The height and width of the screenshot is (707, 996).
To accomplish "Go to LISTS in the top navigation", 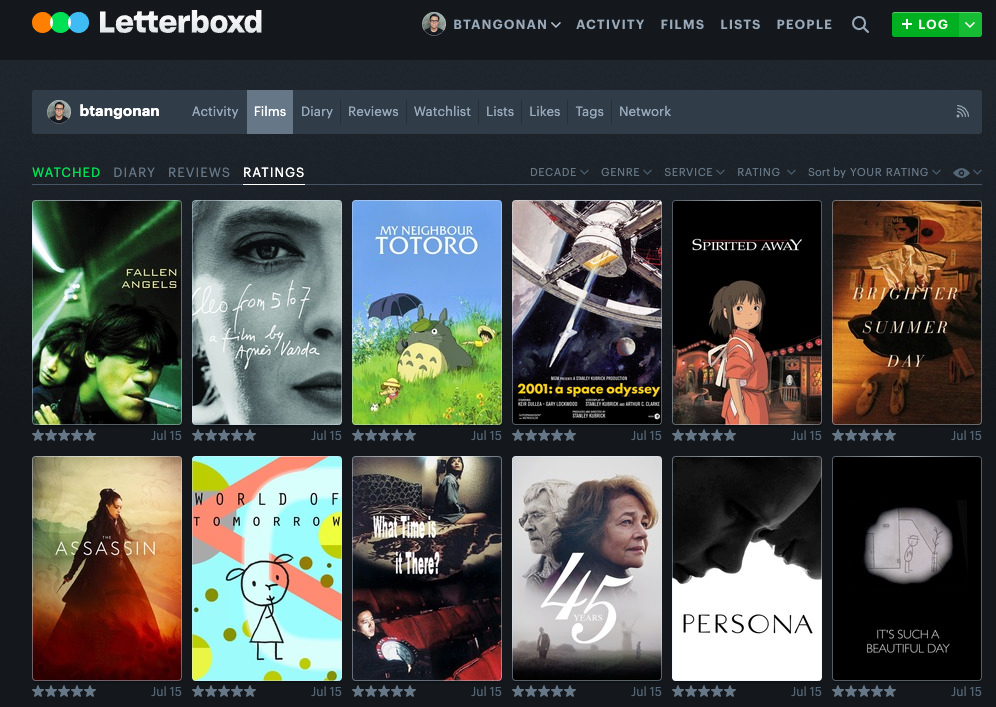I will point(740,25).
